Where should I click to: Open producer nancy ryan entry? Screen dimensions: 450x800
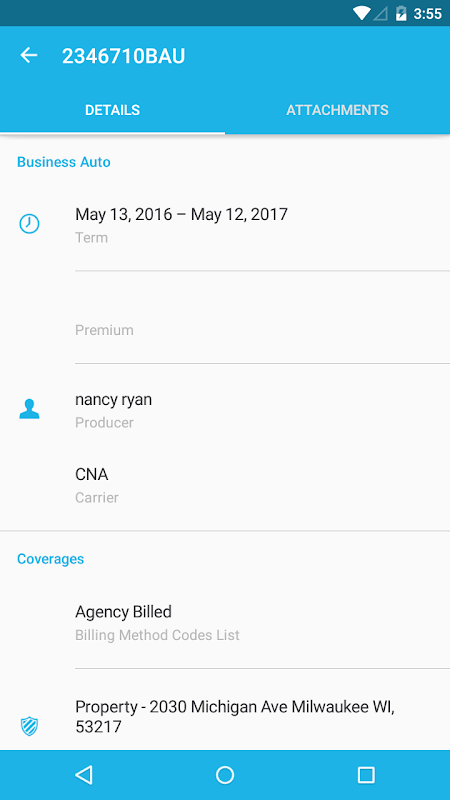coord(225,410)
